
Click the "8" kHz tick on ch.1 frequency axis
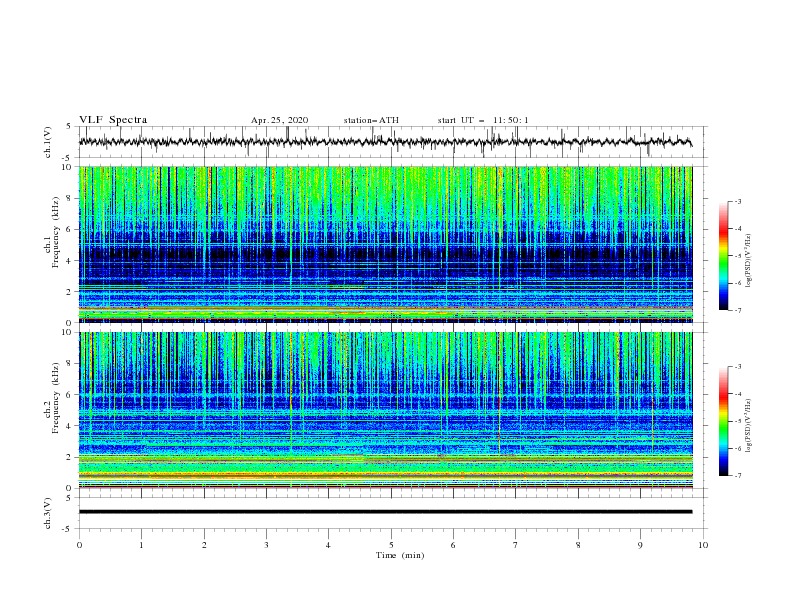click(x=69, y=198)
